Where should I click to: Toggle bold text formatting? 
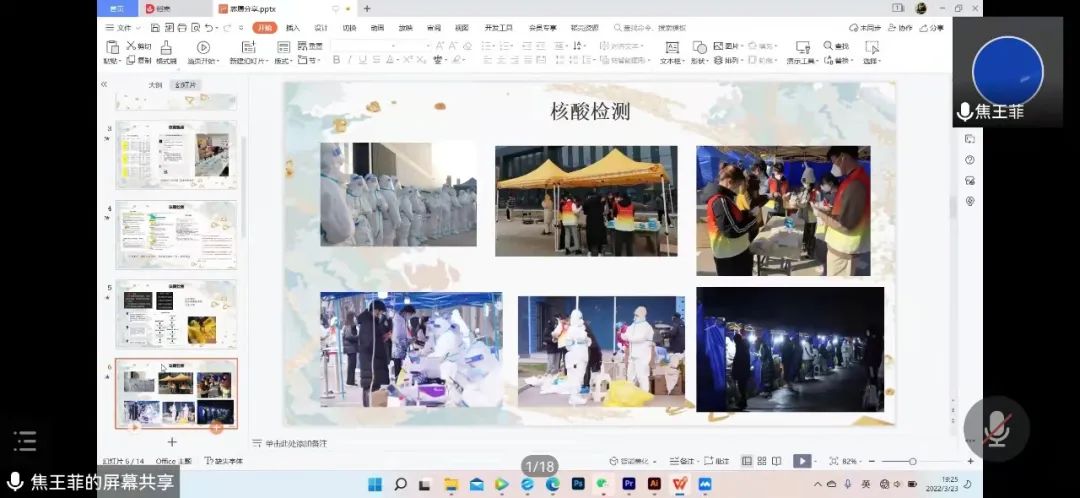(336, 60)
